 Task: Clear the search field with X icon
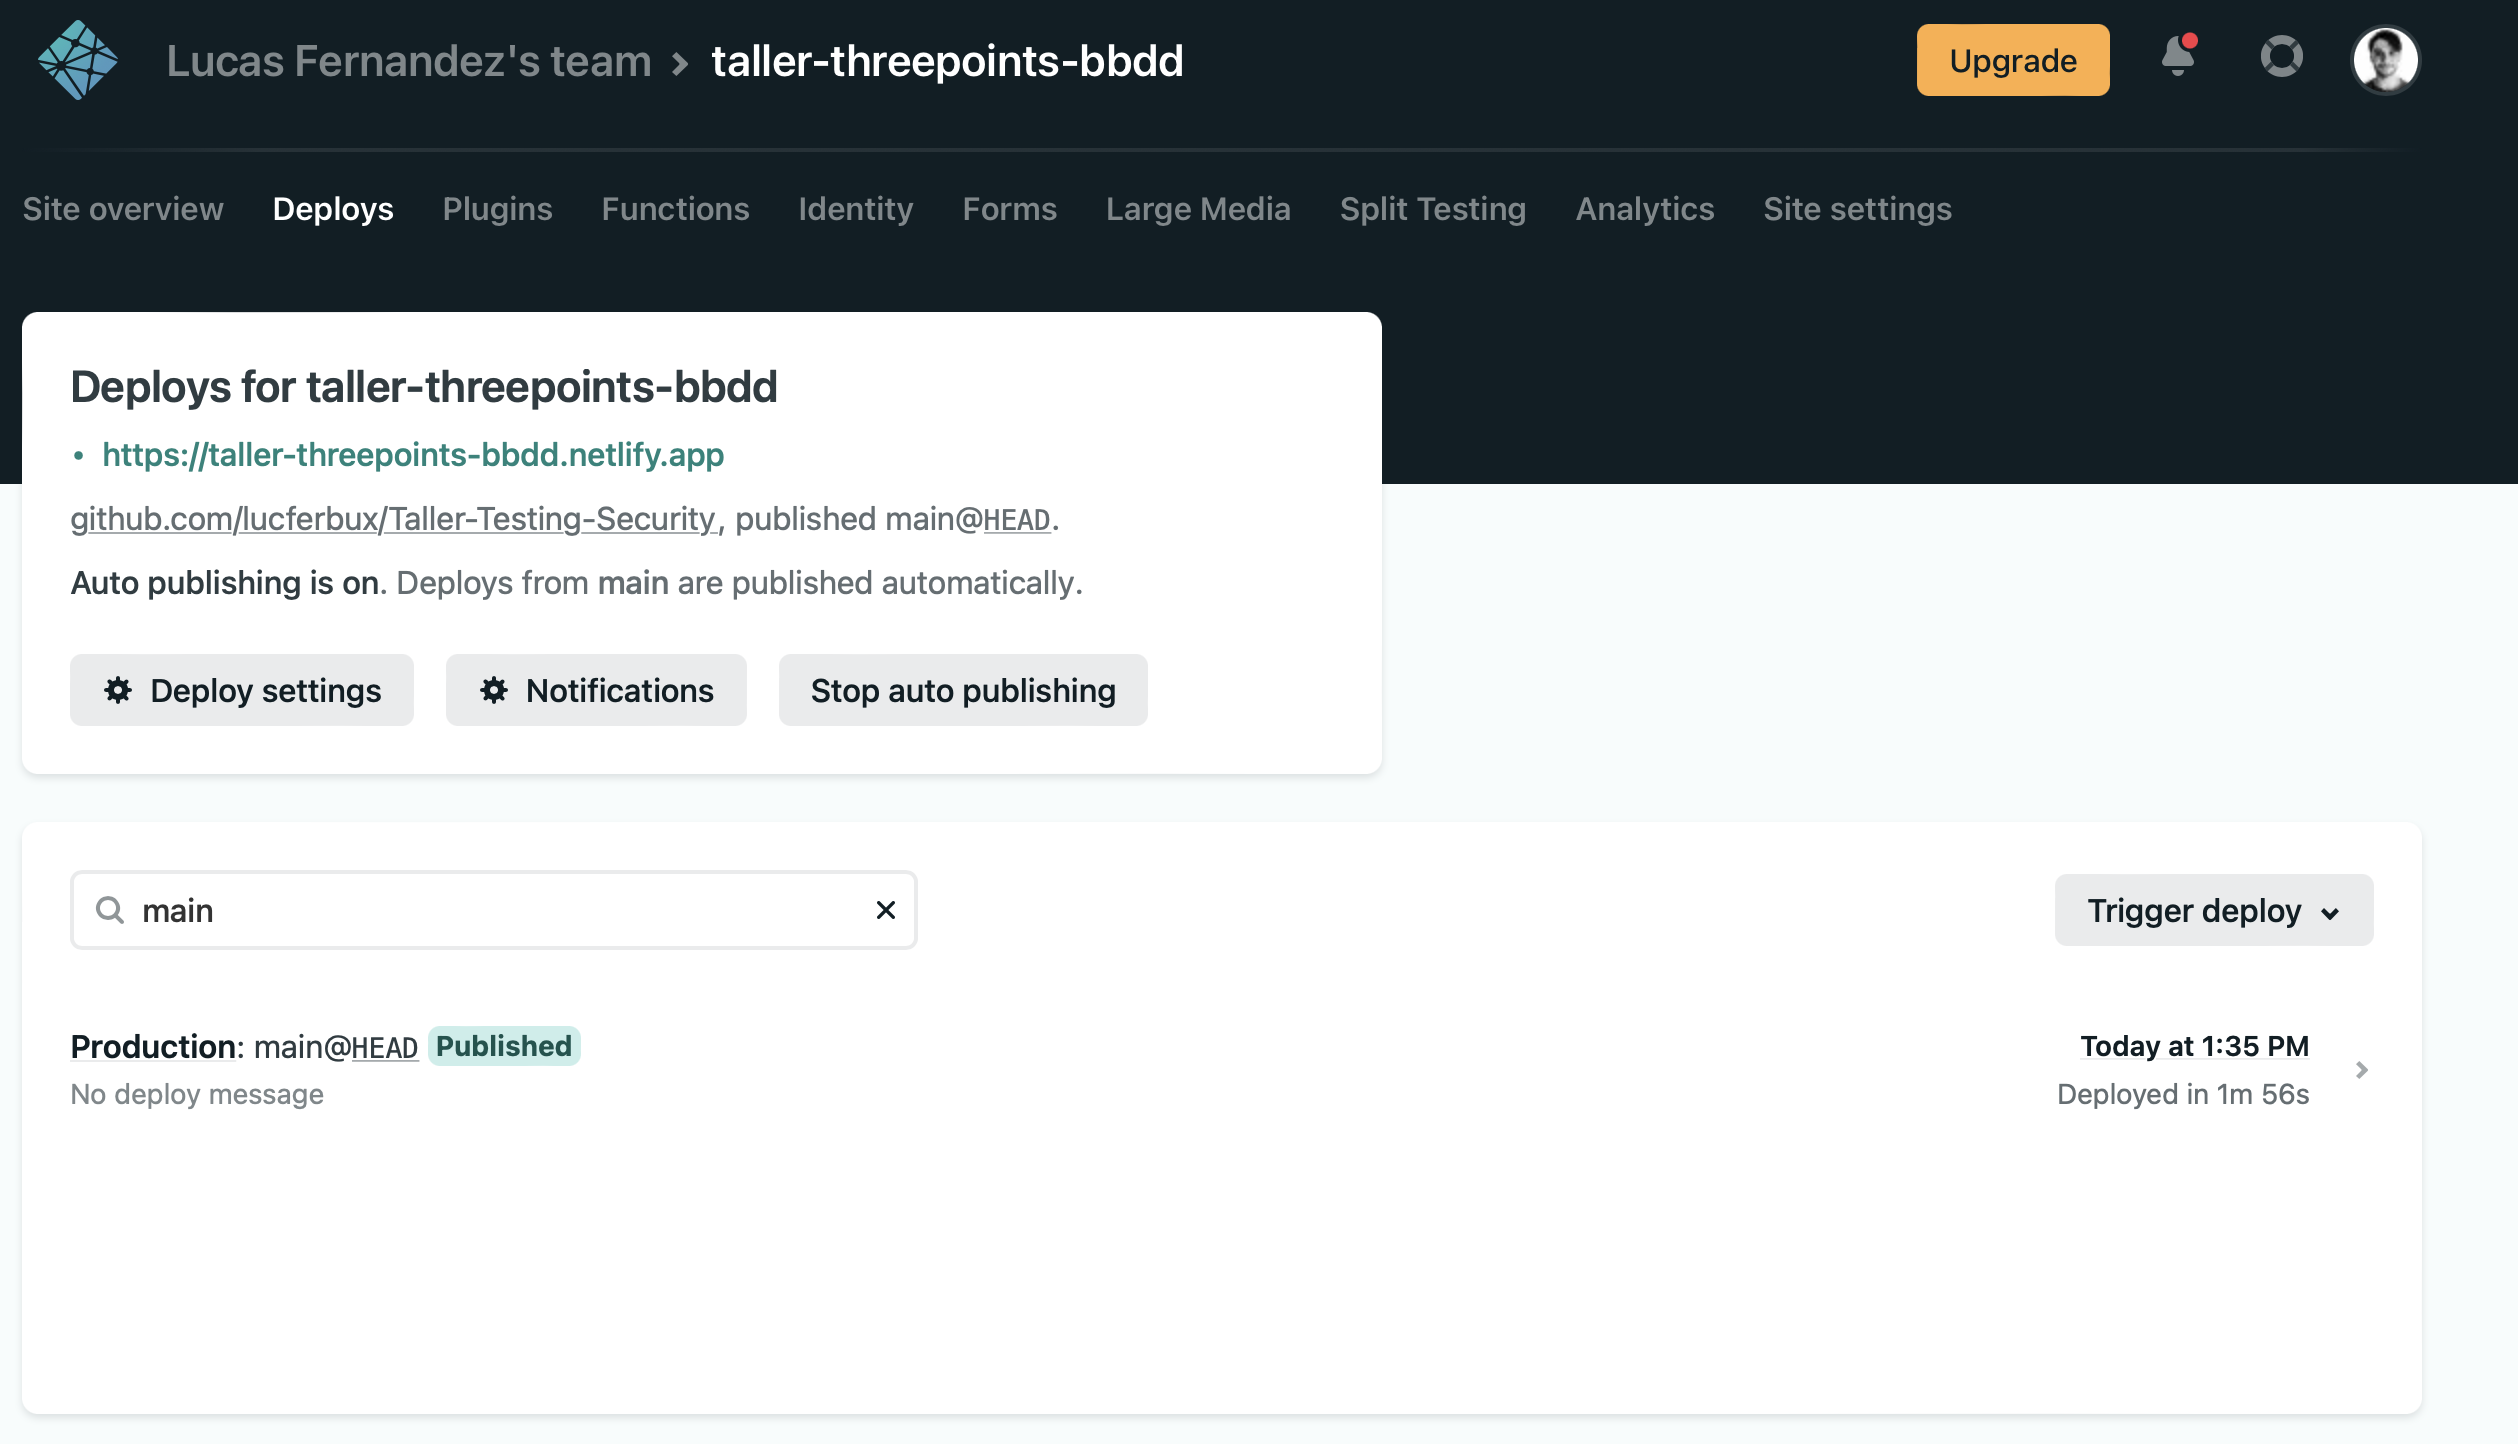(x=885, y=910)
